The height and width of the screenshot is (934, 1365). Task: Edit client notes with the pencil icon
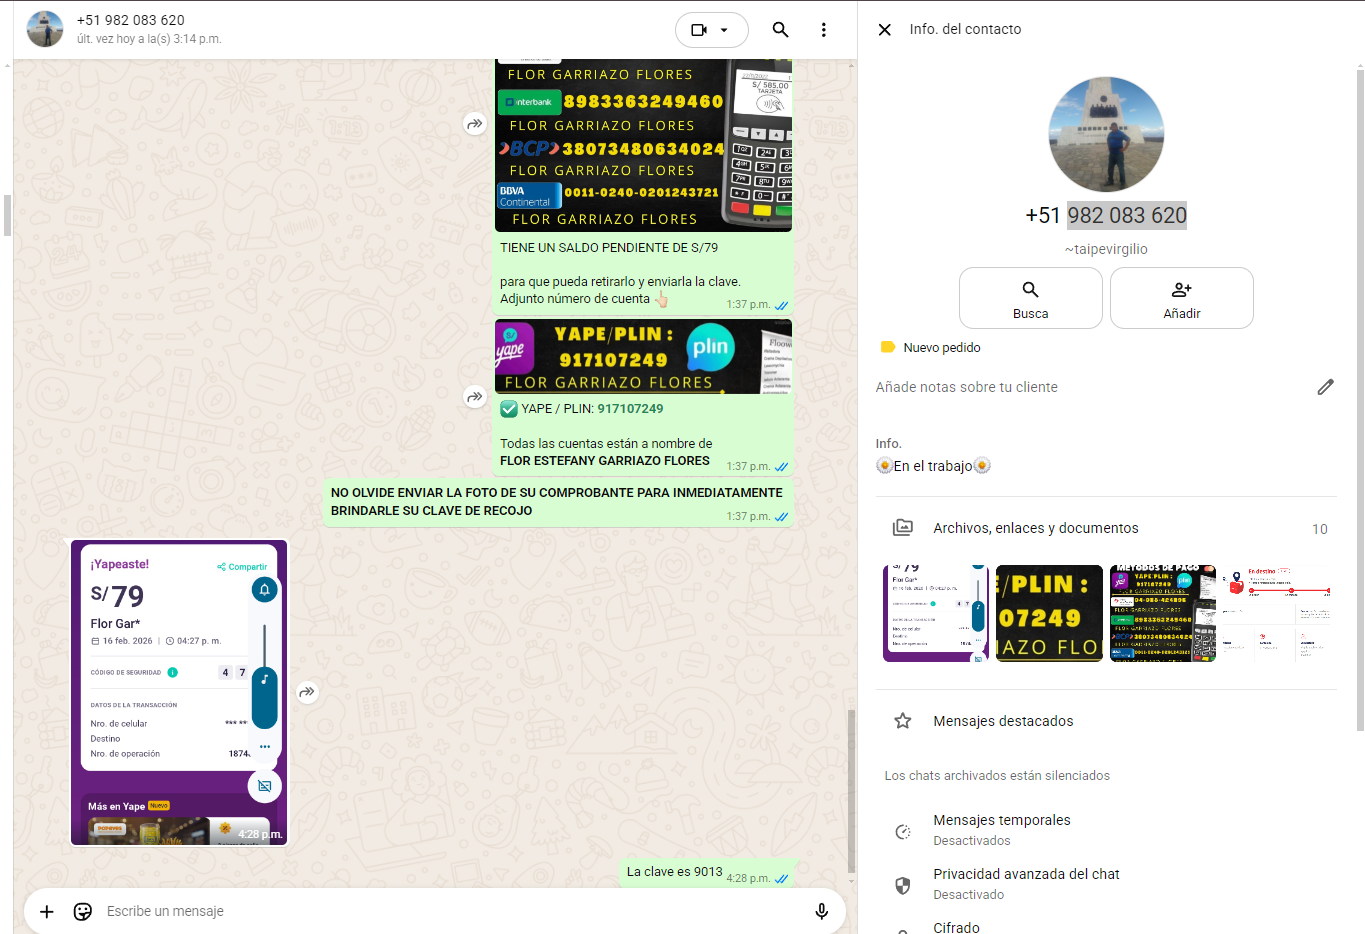click(1325, 387)
